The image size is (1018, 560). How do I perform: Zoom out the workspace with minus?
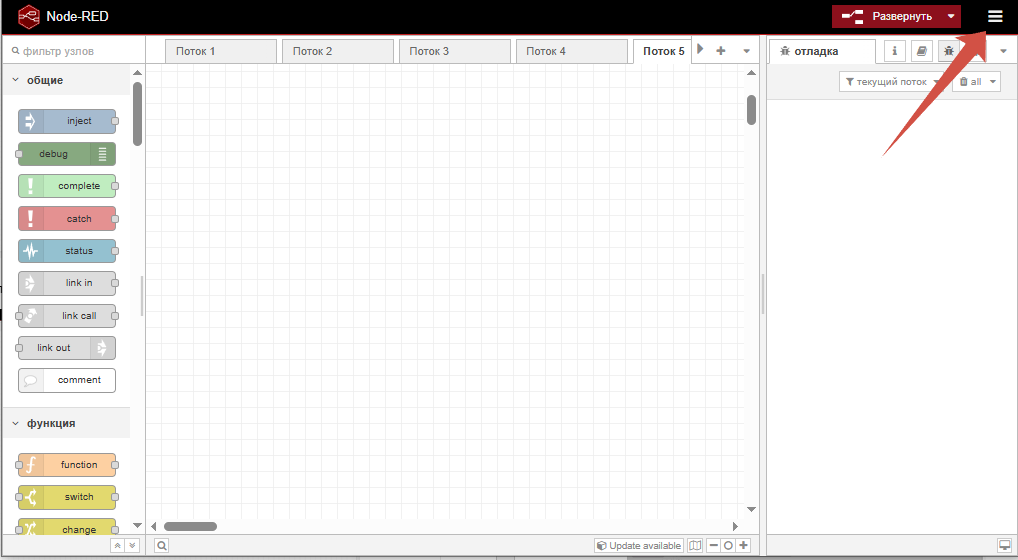[713, 546]
